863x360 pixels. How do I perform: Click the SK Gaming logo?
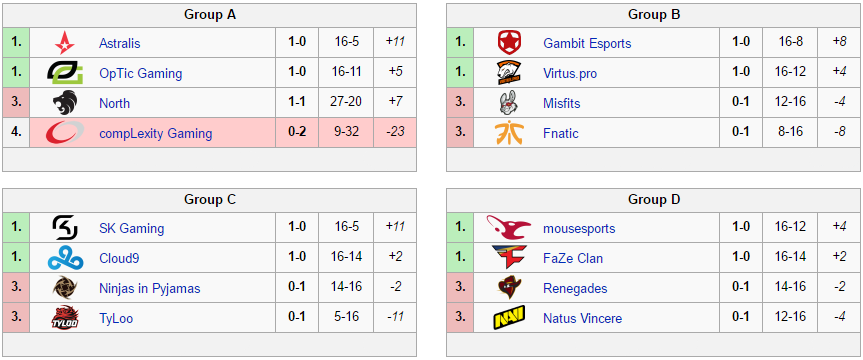64,228
